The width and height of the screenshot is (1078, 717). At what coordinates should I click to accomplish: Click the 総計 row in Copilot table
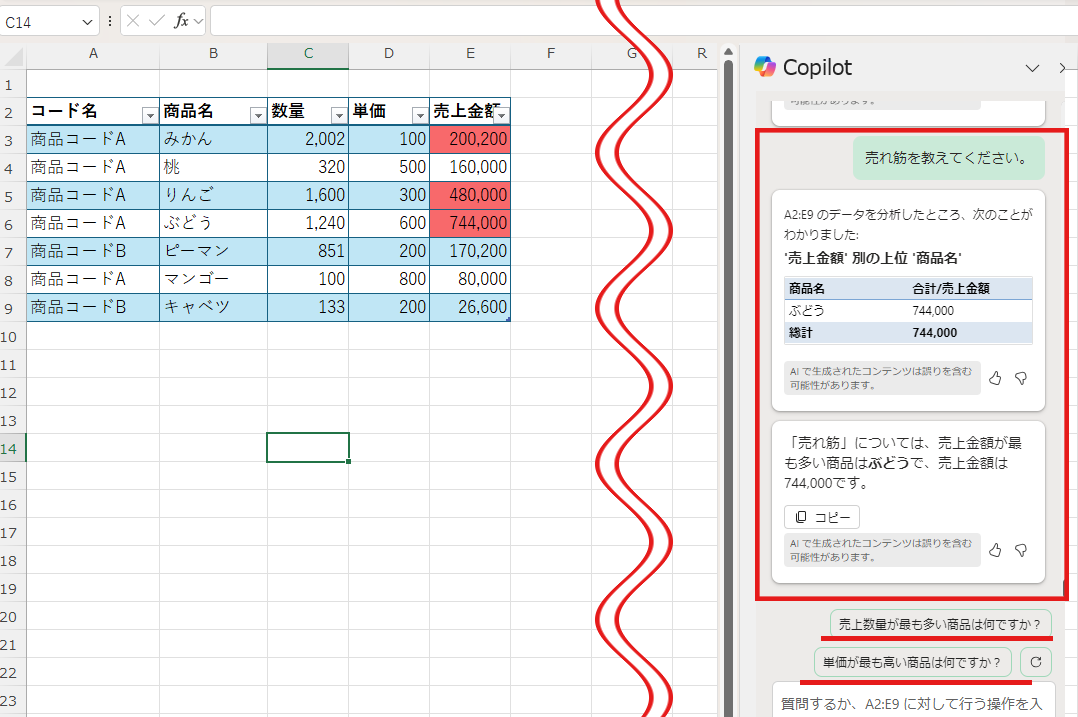pyautogui.click(x=908, y=333)
